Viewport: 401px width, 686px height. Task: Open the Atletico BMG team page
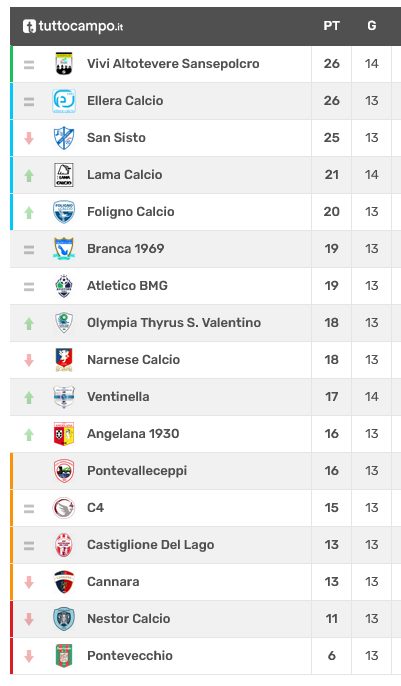[127, 286]
